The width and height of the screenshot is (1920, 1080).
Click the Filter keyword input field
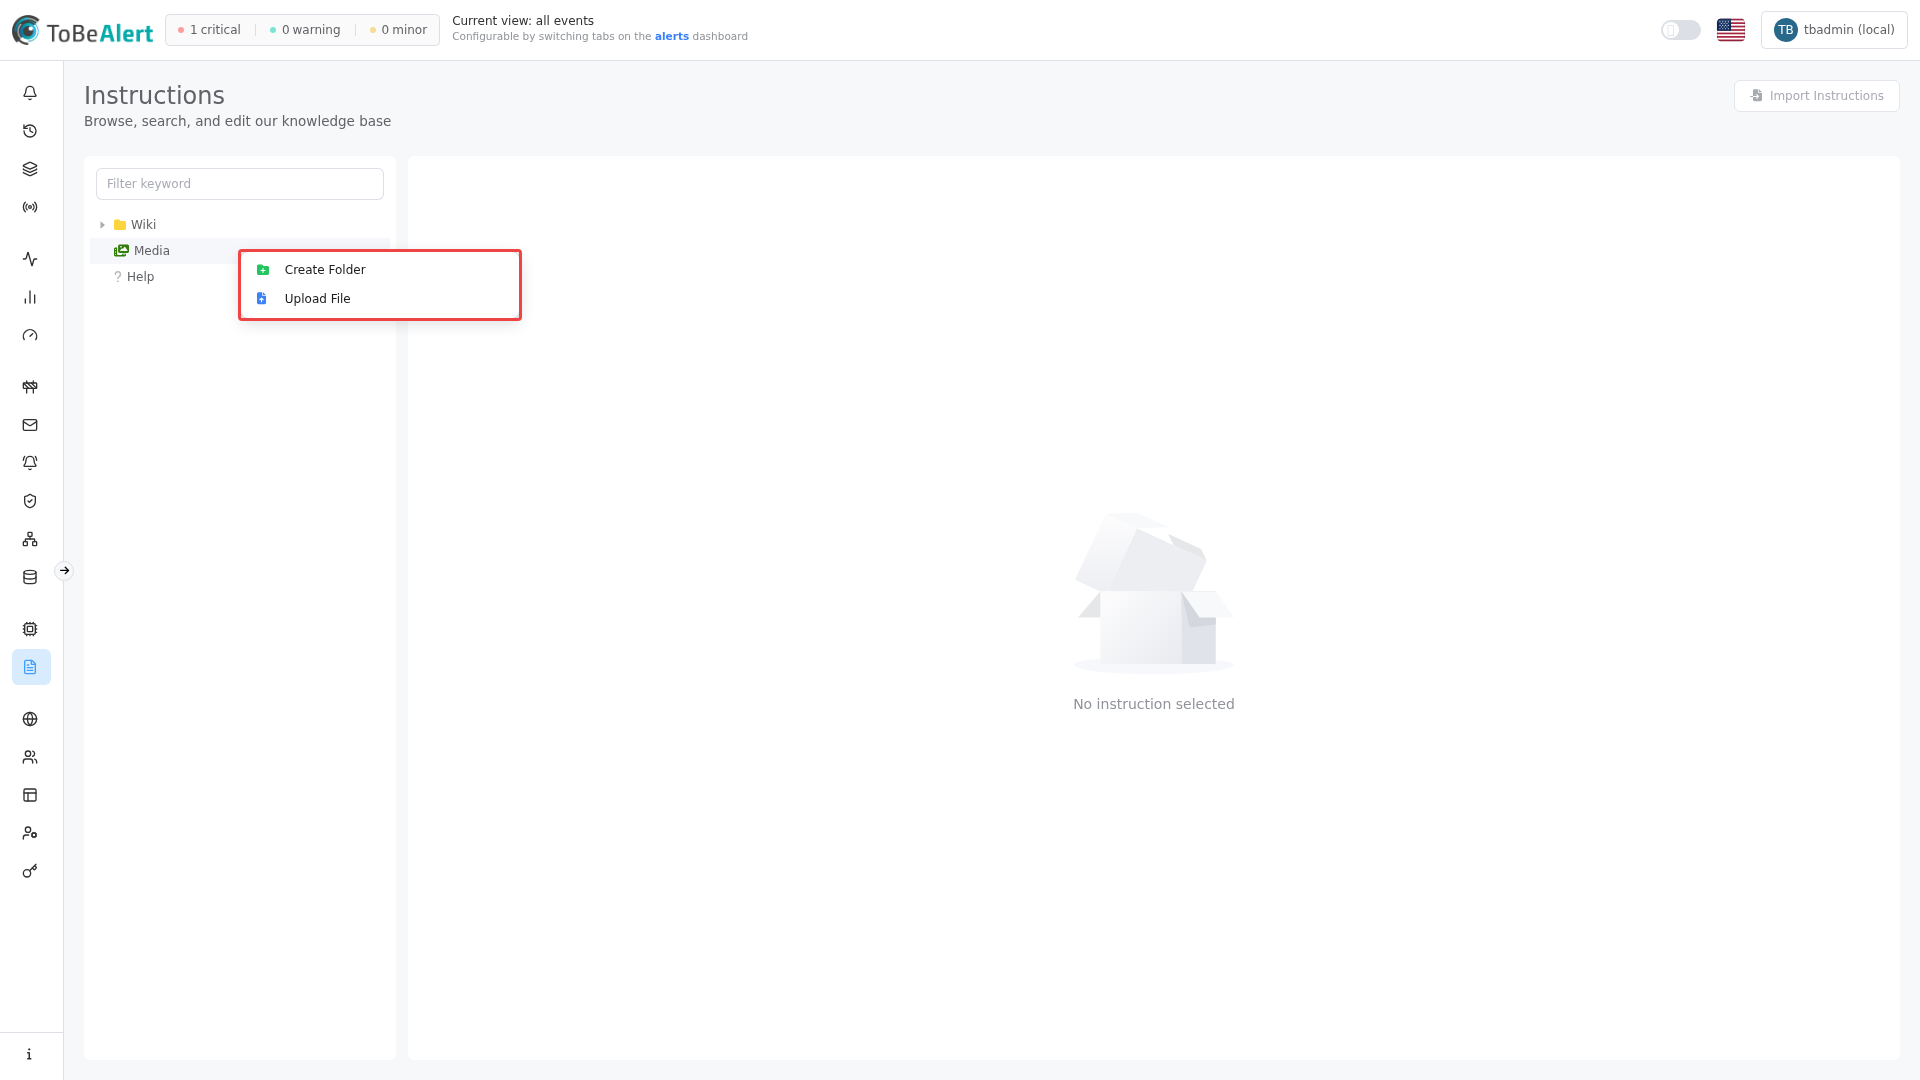pos(240,184)
